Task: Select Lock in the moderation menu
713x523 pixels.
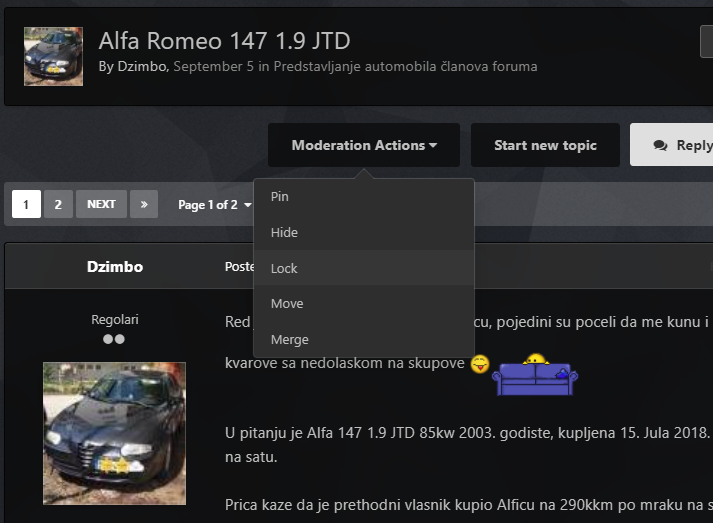Action: tap(364, 268)
